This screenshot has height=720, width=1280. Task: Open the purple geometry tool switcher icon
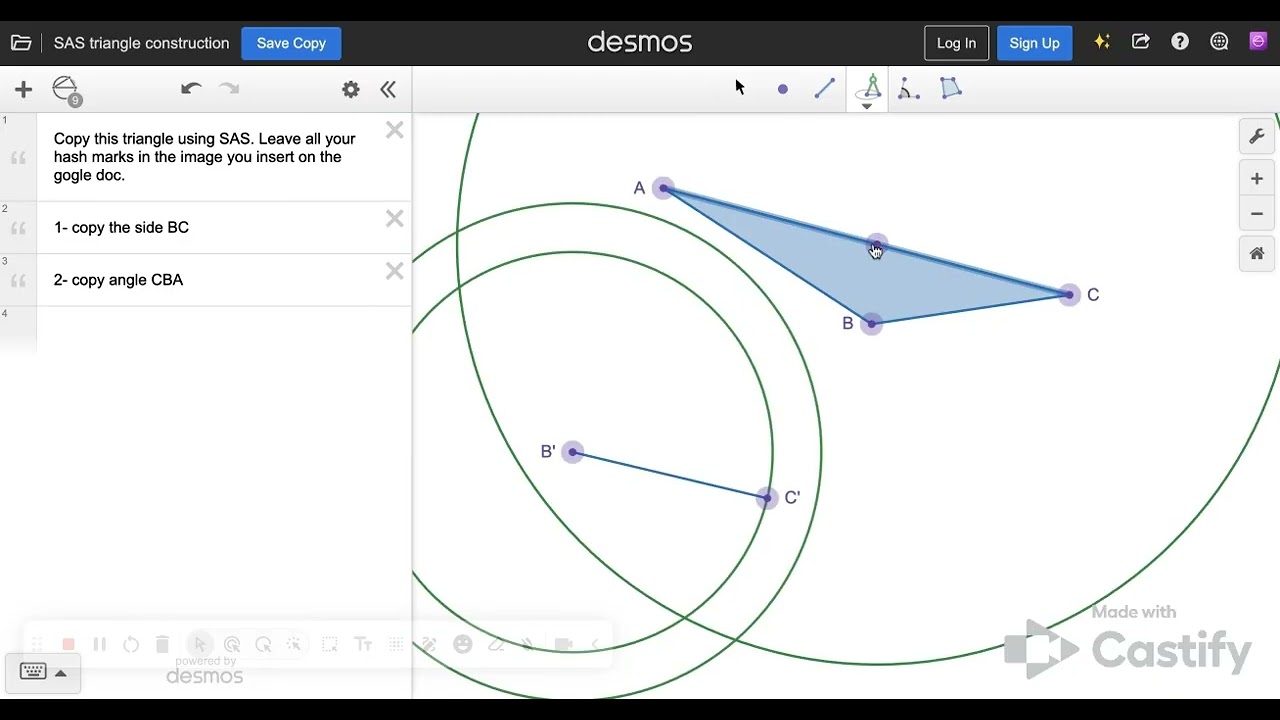click(x=1258, y=41)
